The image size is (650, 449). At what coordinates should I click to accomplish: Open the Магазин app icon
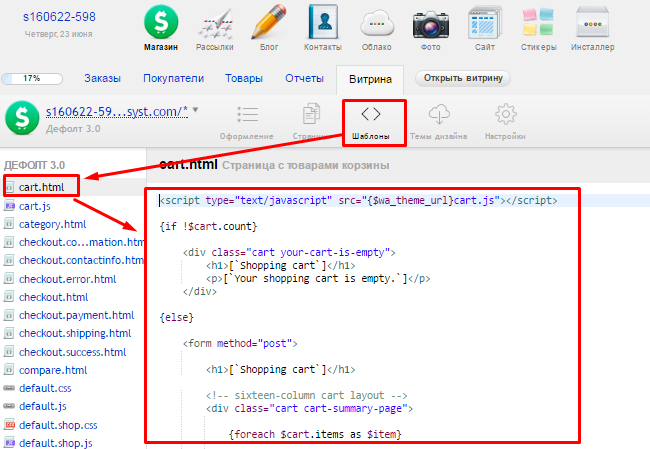pos(161,22)
